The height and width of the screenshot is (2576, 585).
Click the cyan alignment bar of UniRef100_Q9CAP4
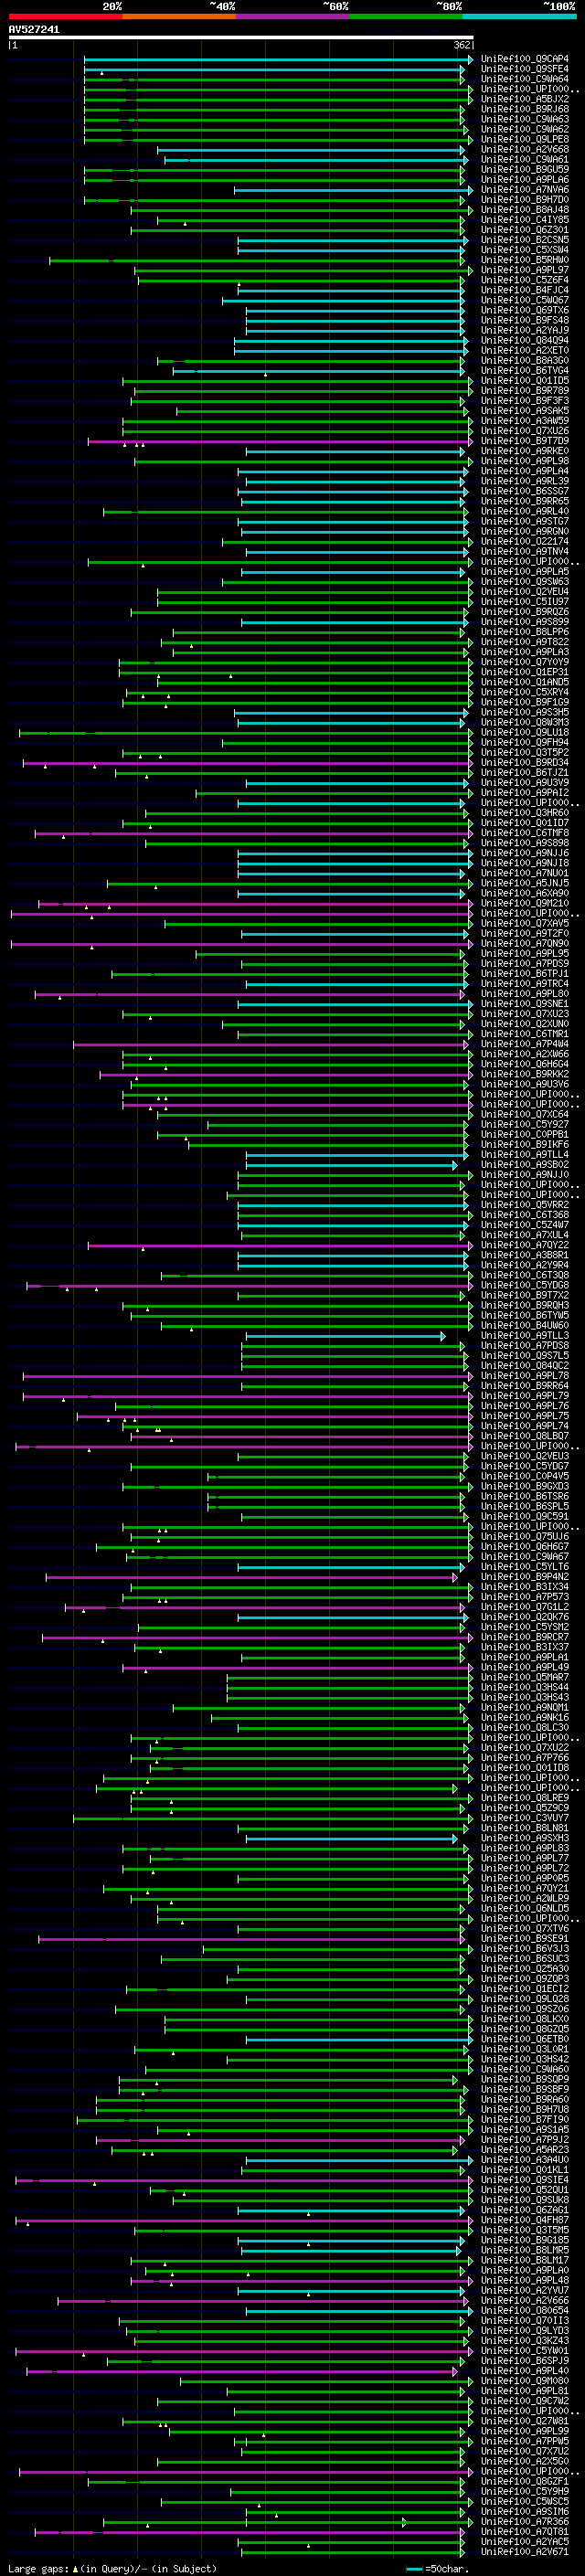tap(278, 60)
